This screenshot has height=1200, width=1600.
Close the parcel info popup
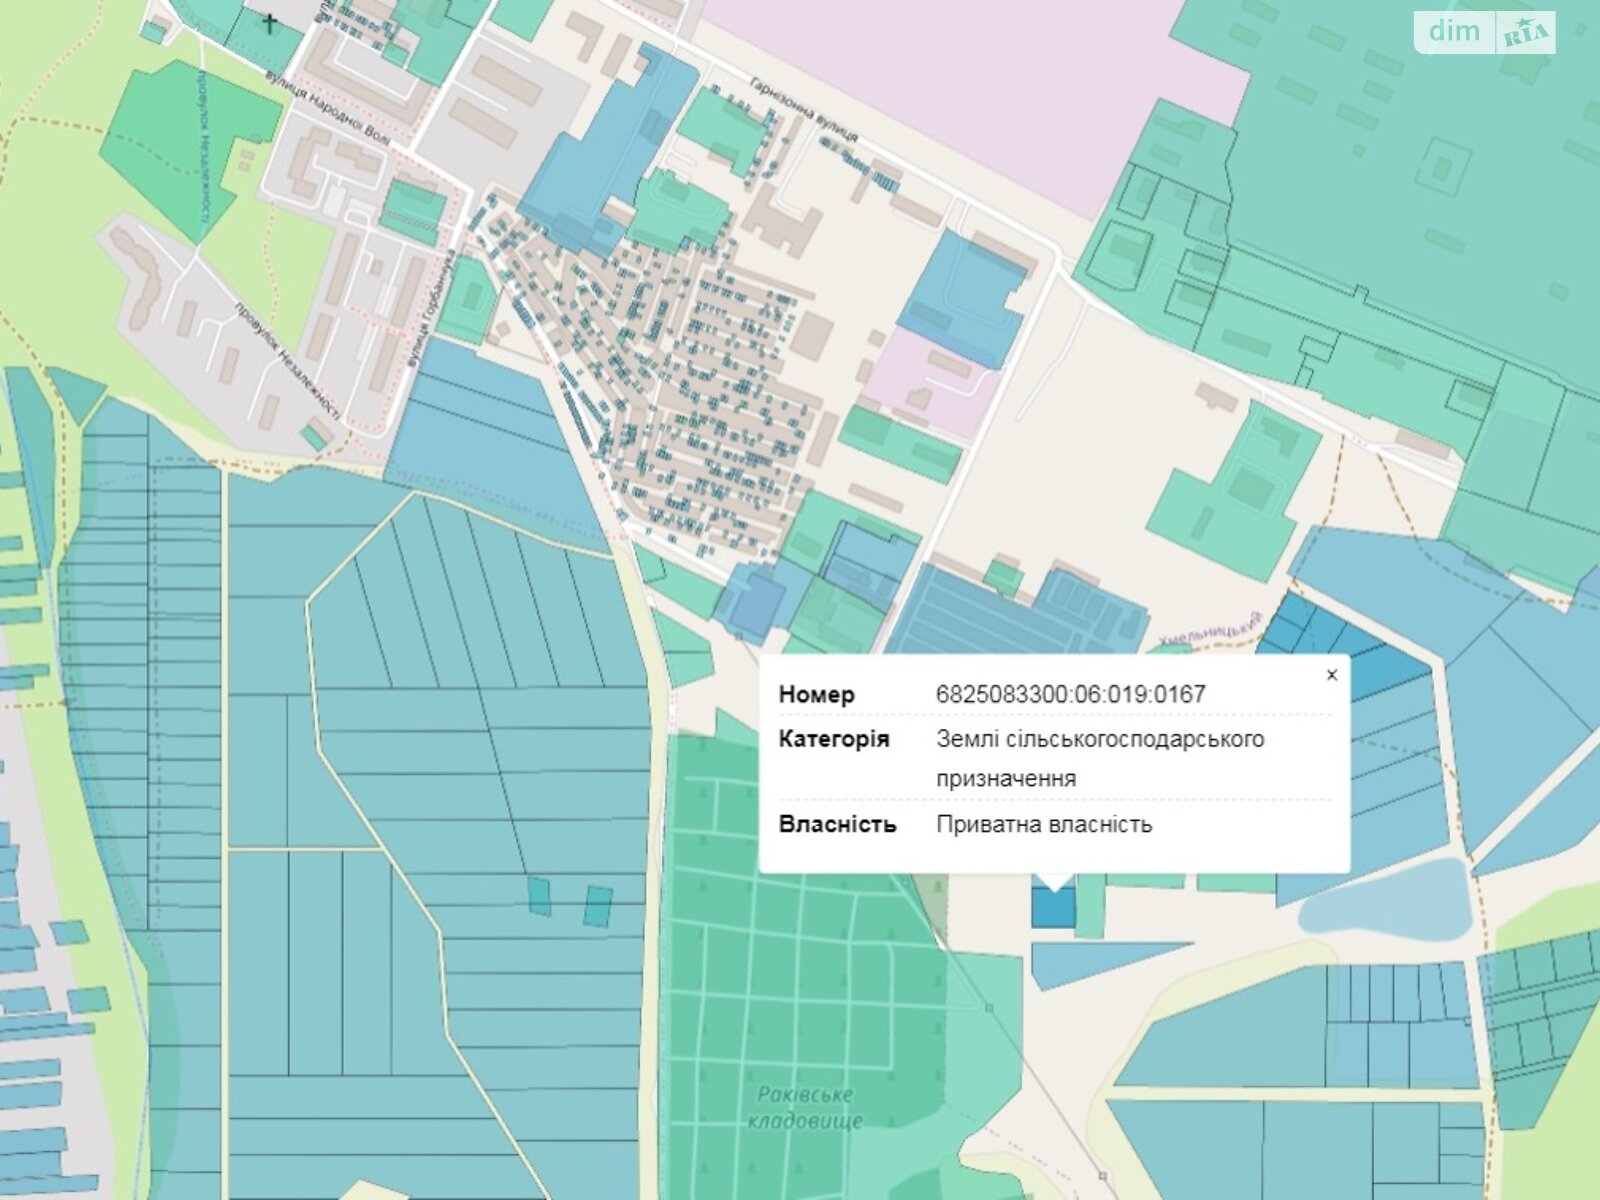1331,675
